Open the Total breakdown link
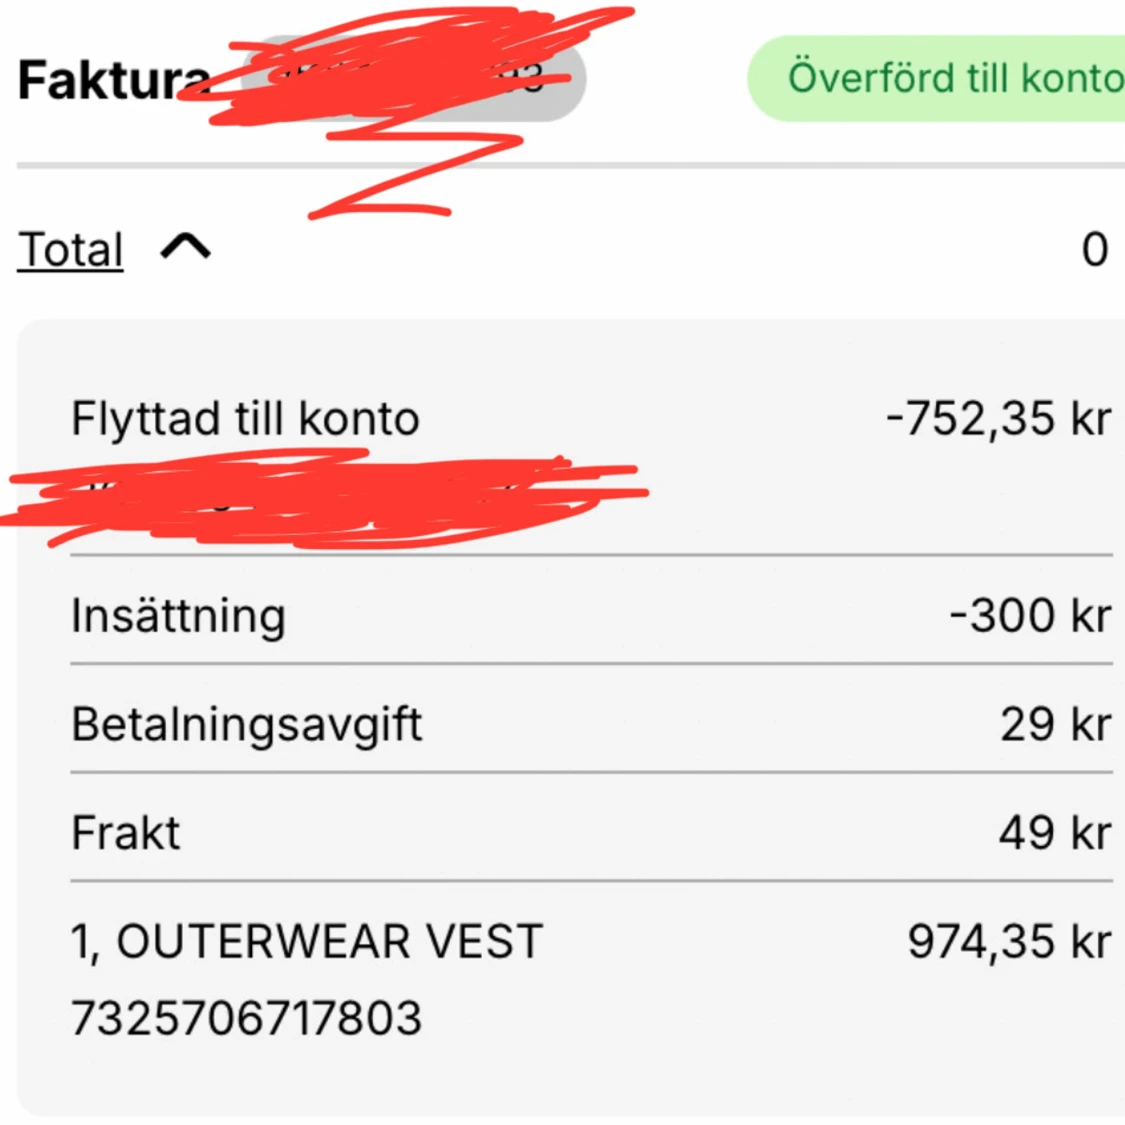This screenshot has height=1125, width=1125. pyautogui.click(x=70, y=248)
